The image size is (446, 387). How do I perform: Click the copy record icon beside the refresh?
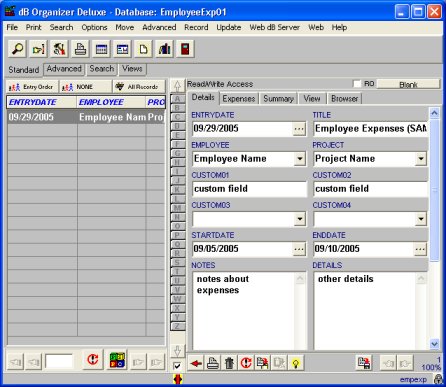click(262, 363)
